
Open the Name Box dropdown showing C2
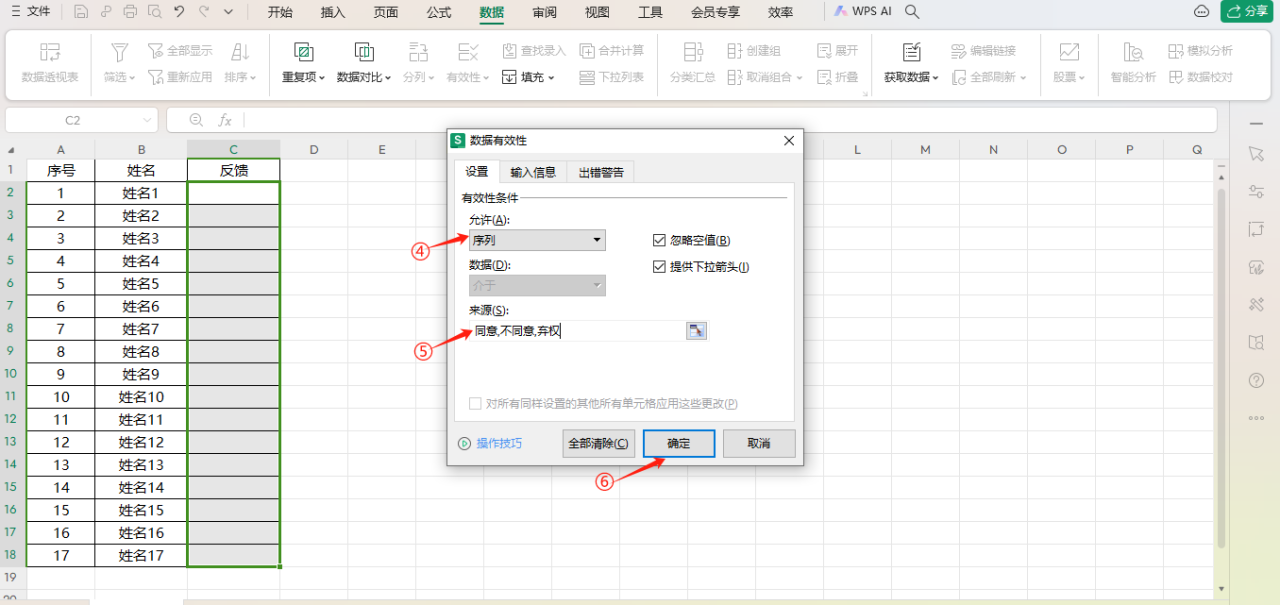click(148, 120)
